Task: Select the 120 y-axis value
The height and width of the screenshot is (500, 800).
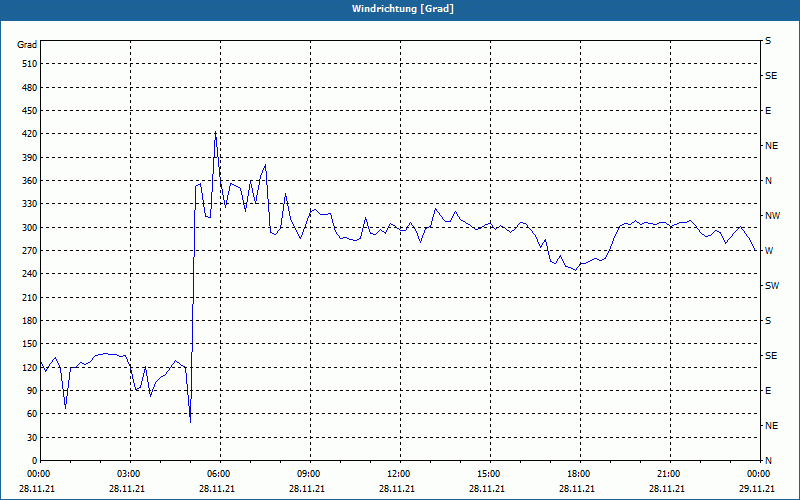Action: [x=30, y=367]
